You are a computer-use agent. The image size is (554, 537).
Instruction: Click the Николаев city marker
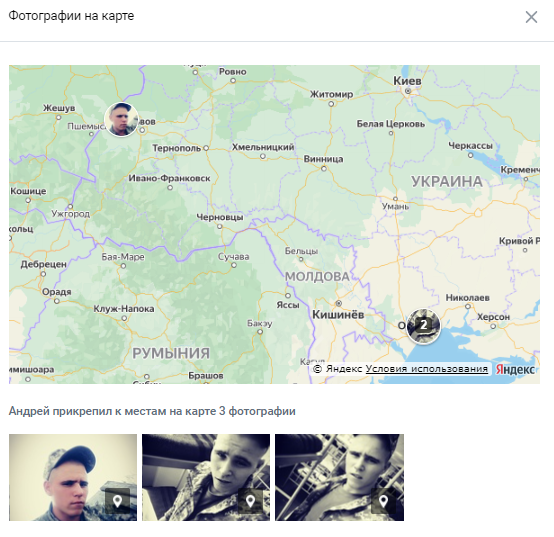[468, 306]
